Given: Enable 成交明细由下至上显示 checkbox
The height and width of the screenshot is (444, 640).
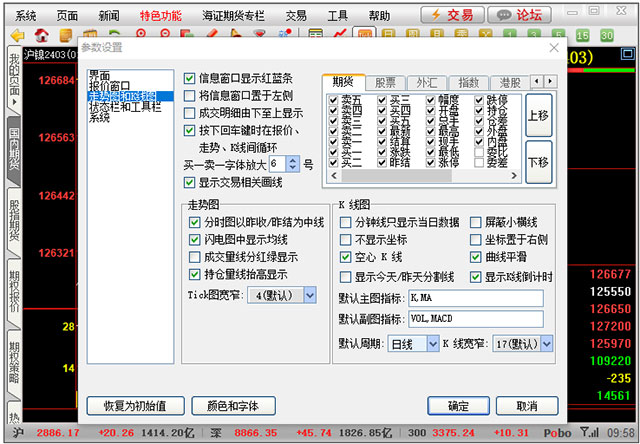Looking at the screenshot, I should click(x=189, y=113).
